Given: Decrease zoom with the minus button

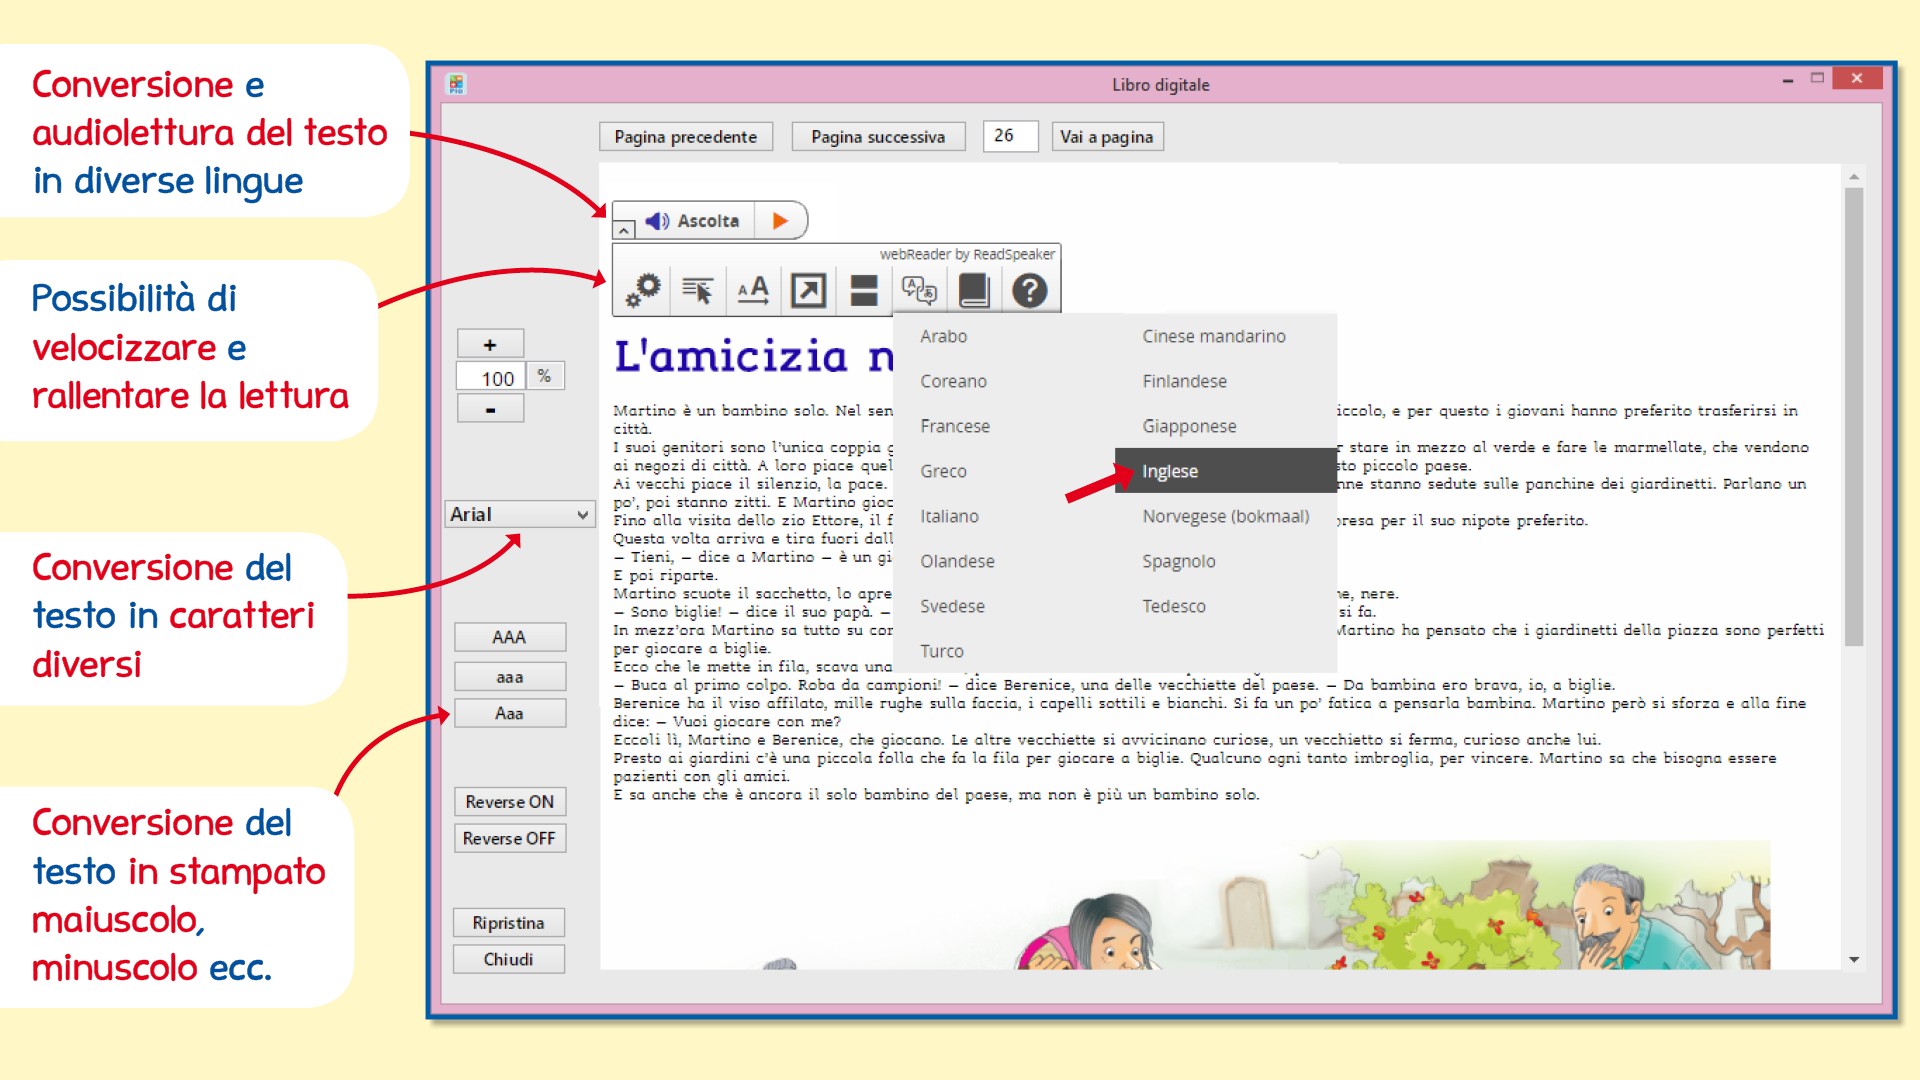Looking at the screenshot, I should 490,409.
